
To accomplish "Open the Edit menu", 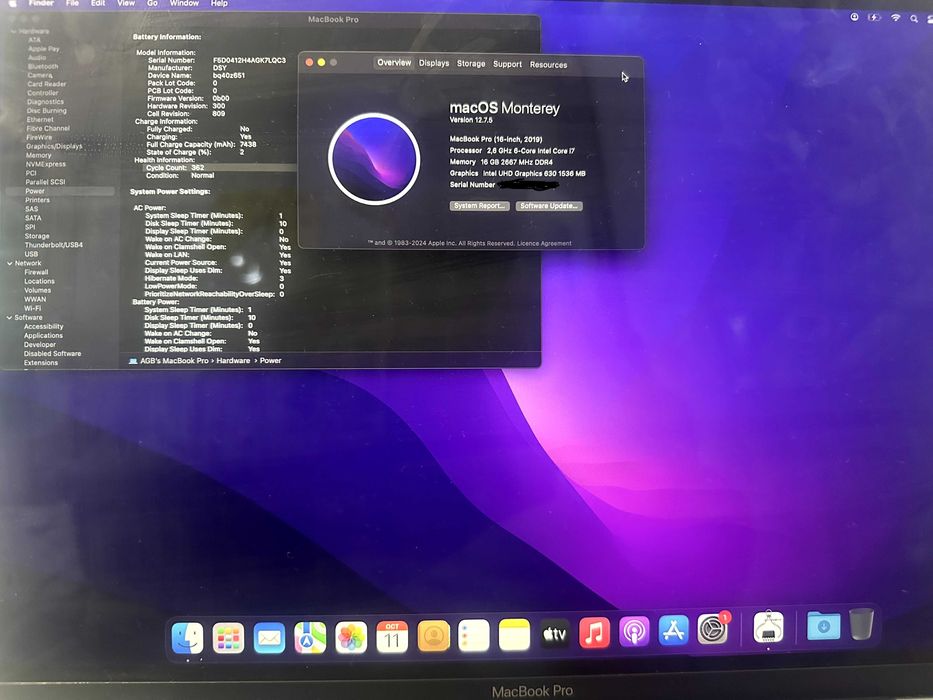I will click(x=98, y=3).
